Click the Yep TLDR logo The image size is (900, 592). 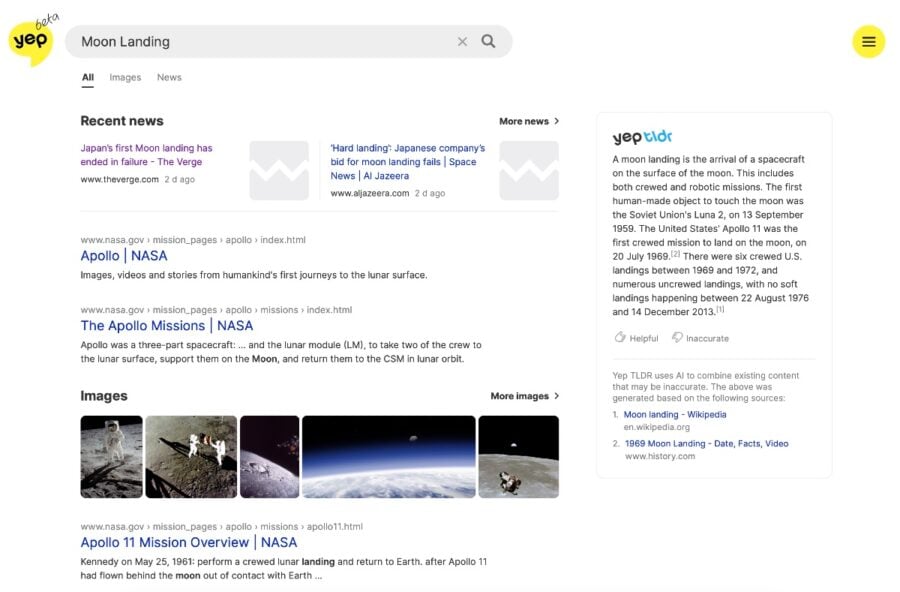point(642,137)
